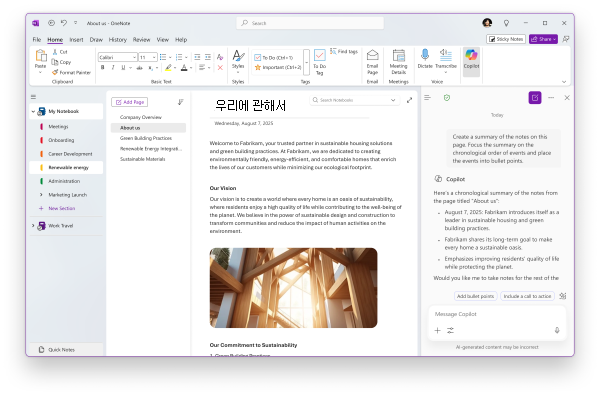The width and height of the screenshot is (600, 395).
Task: Decrease the paragraph indent
Action: point(197,57)
